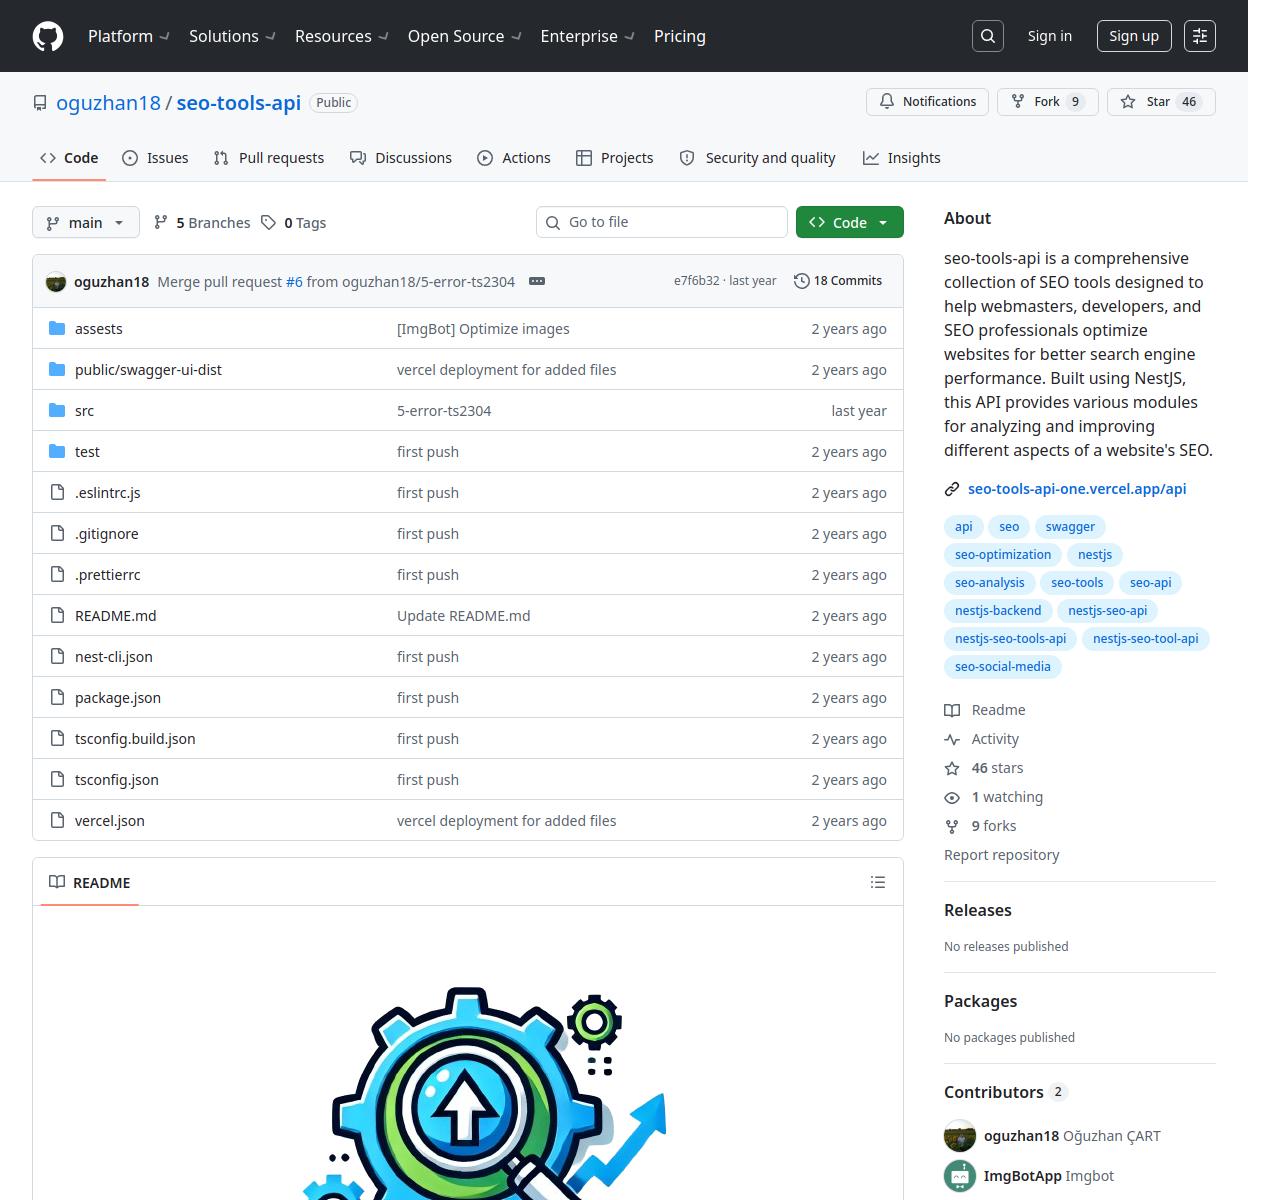Click the oguzhan18 commit author avatar
Image resolution: width=1280 pixels, height=1200 pixels.
tap(56, 282)
